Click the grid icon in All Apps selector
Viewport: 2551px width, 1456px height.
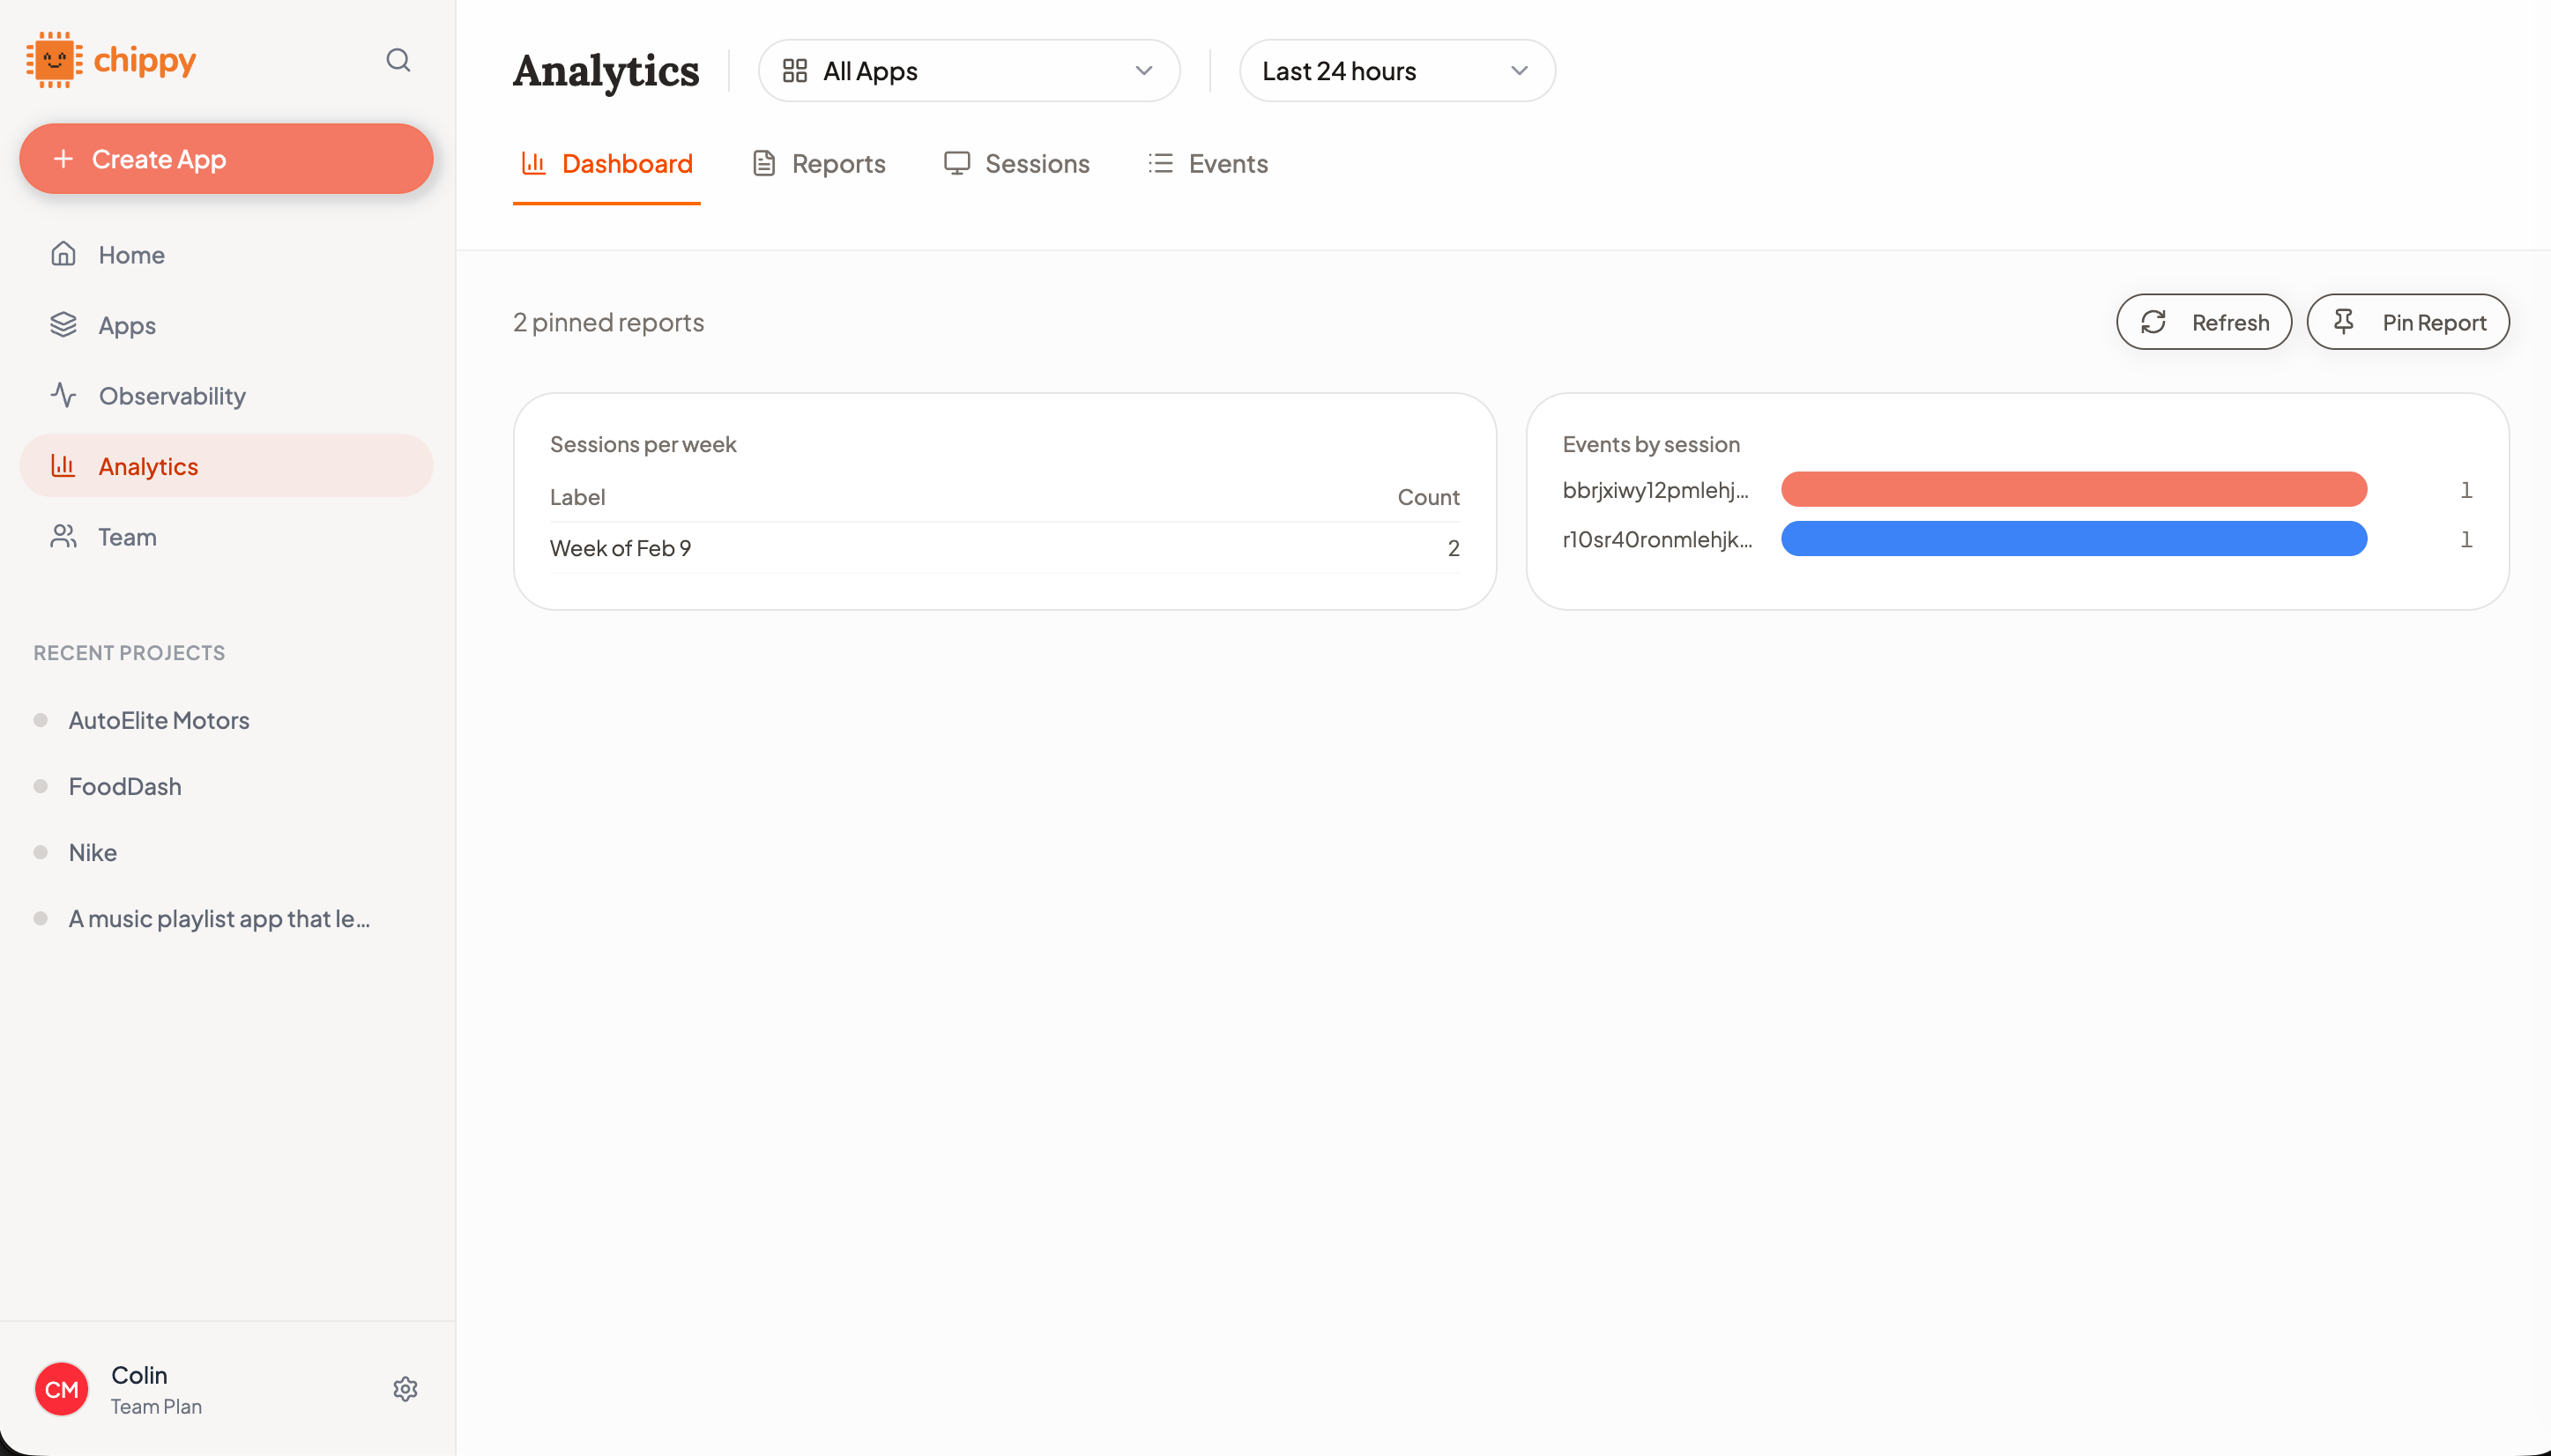[795, 71]
